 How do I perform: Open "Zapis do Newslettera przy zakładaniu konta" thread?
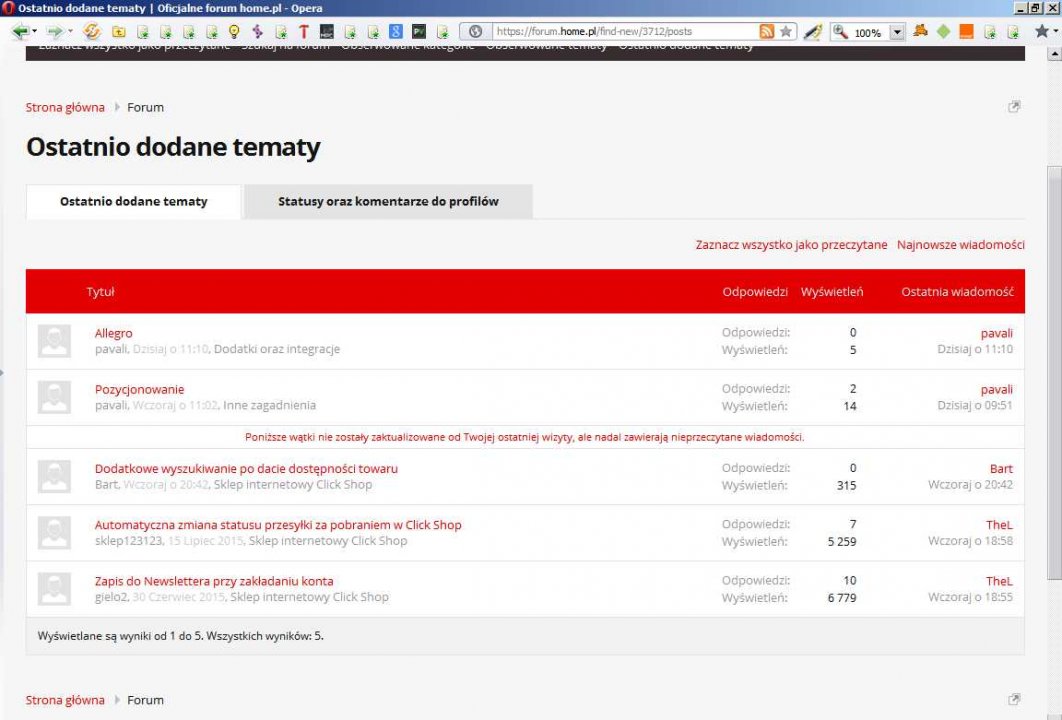tap(214, 581)
